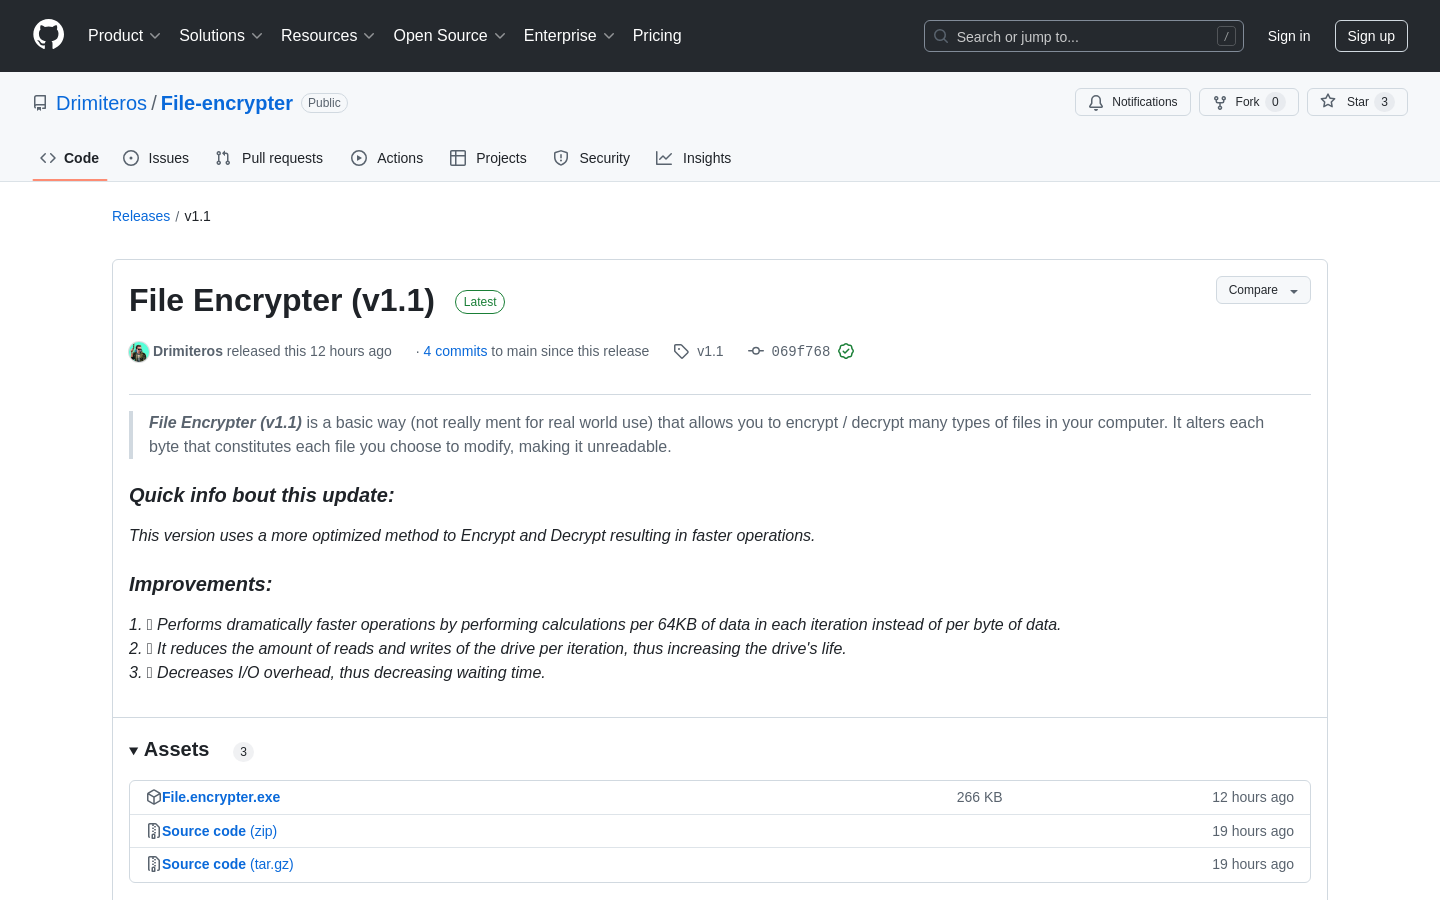Screen dimensions: 1440x900
Task: Click the v1.1 tag icon
Action: (681, 351)
